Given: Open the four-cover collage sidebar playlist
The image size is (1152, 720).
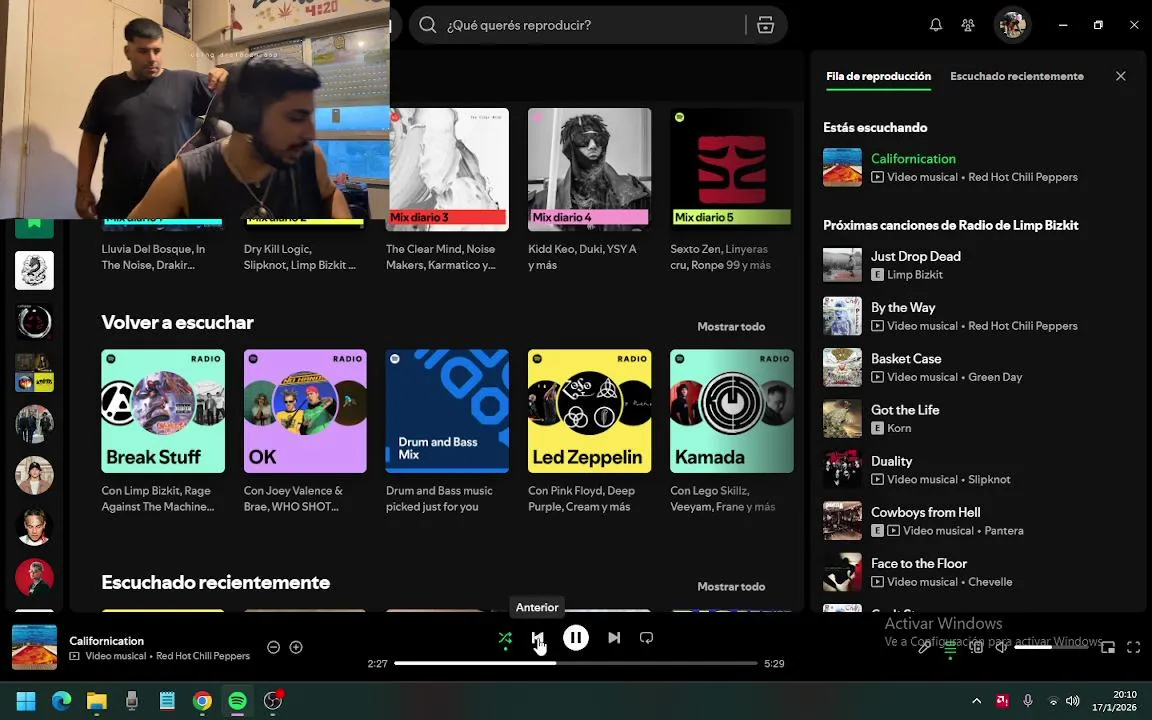Looking at the screenshot, I should [35, 372].
